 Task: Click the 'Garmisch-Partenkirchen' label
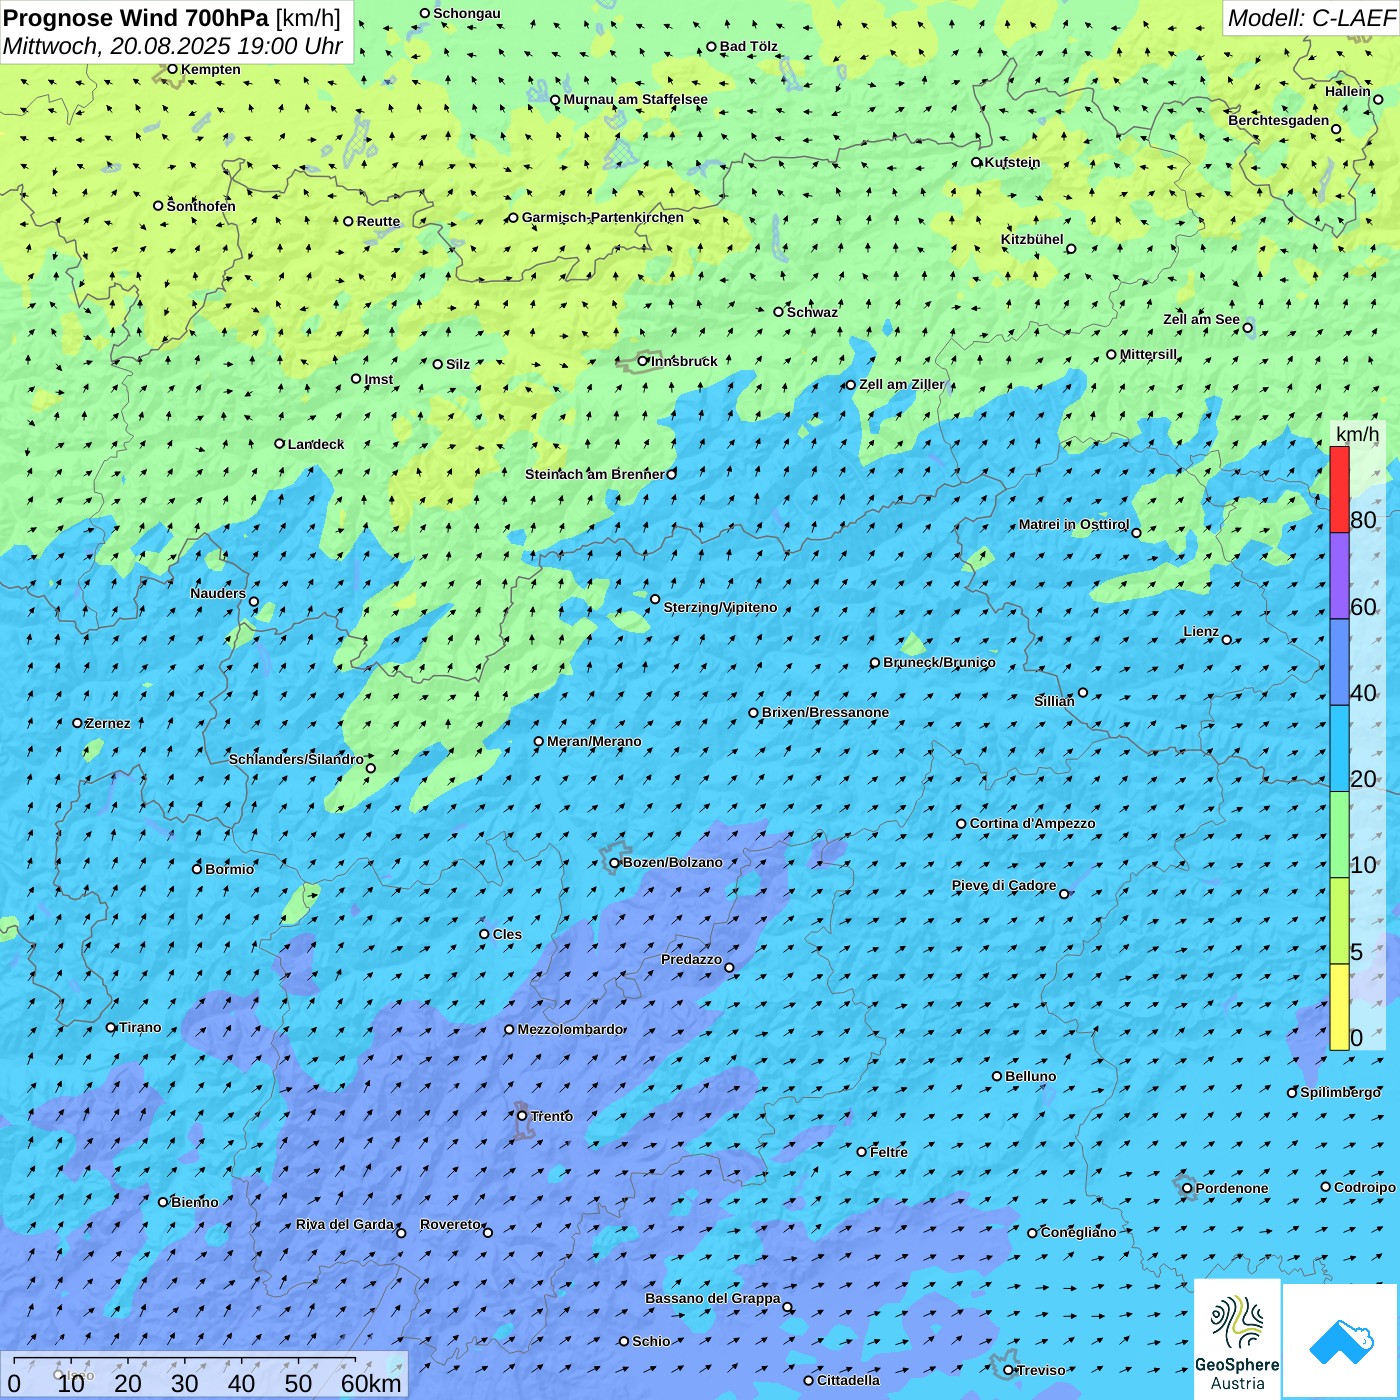click(603, 217)
